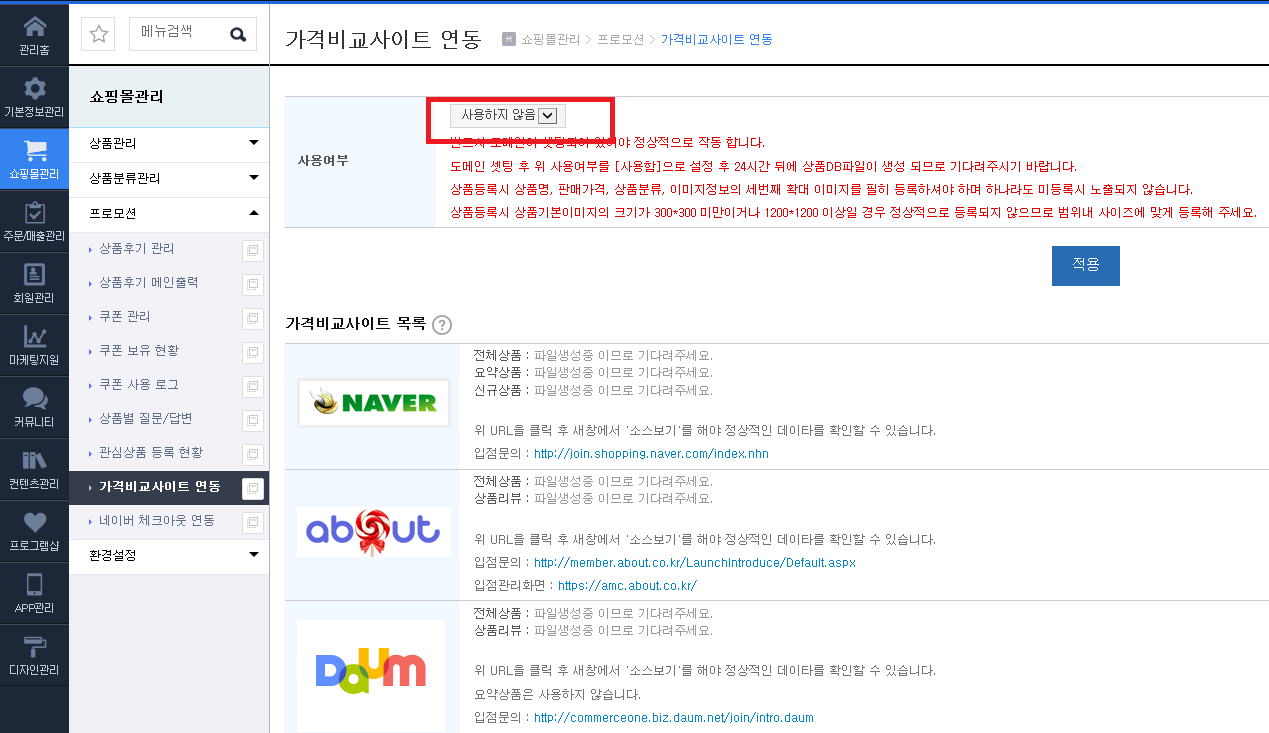Open 디자인관리 paint roller icon
This screenshot has width=1269, height=733.
[34, 646]
